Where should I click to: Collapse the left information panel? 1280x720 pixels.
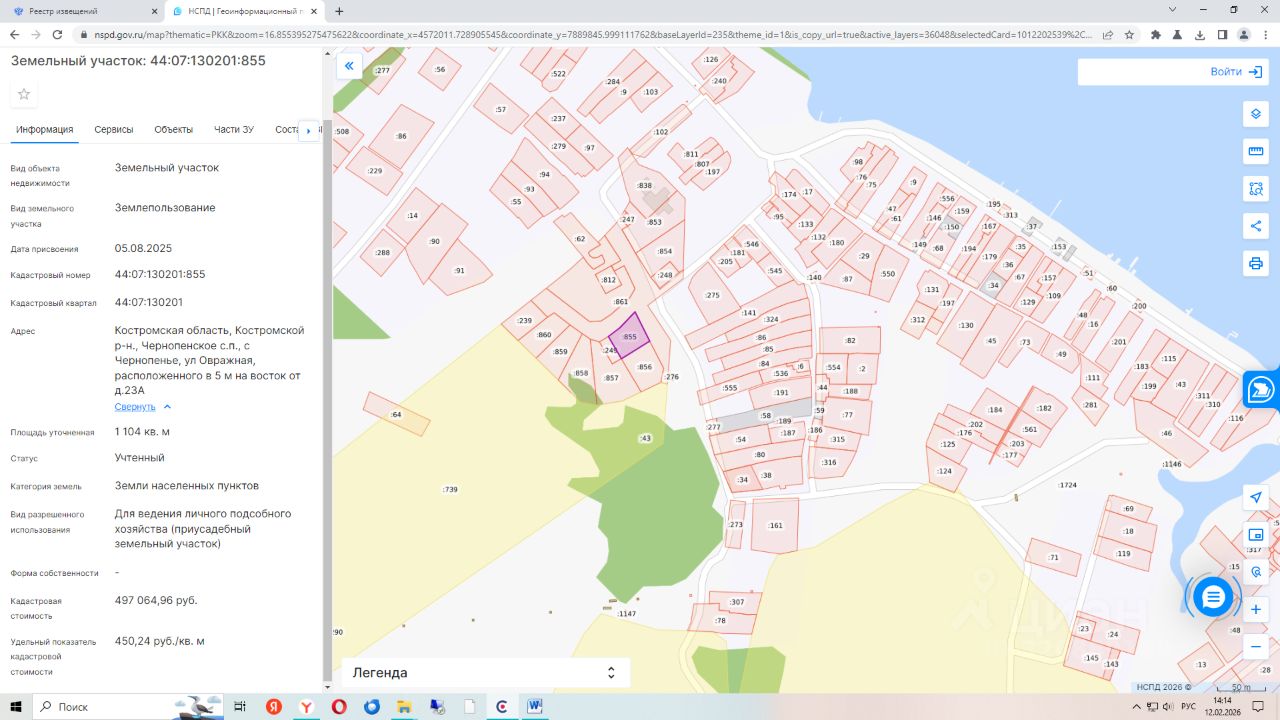tap(349, 67)
